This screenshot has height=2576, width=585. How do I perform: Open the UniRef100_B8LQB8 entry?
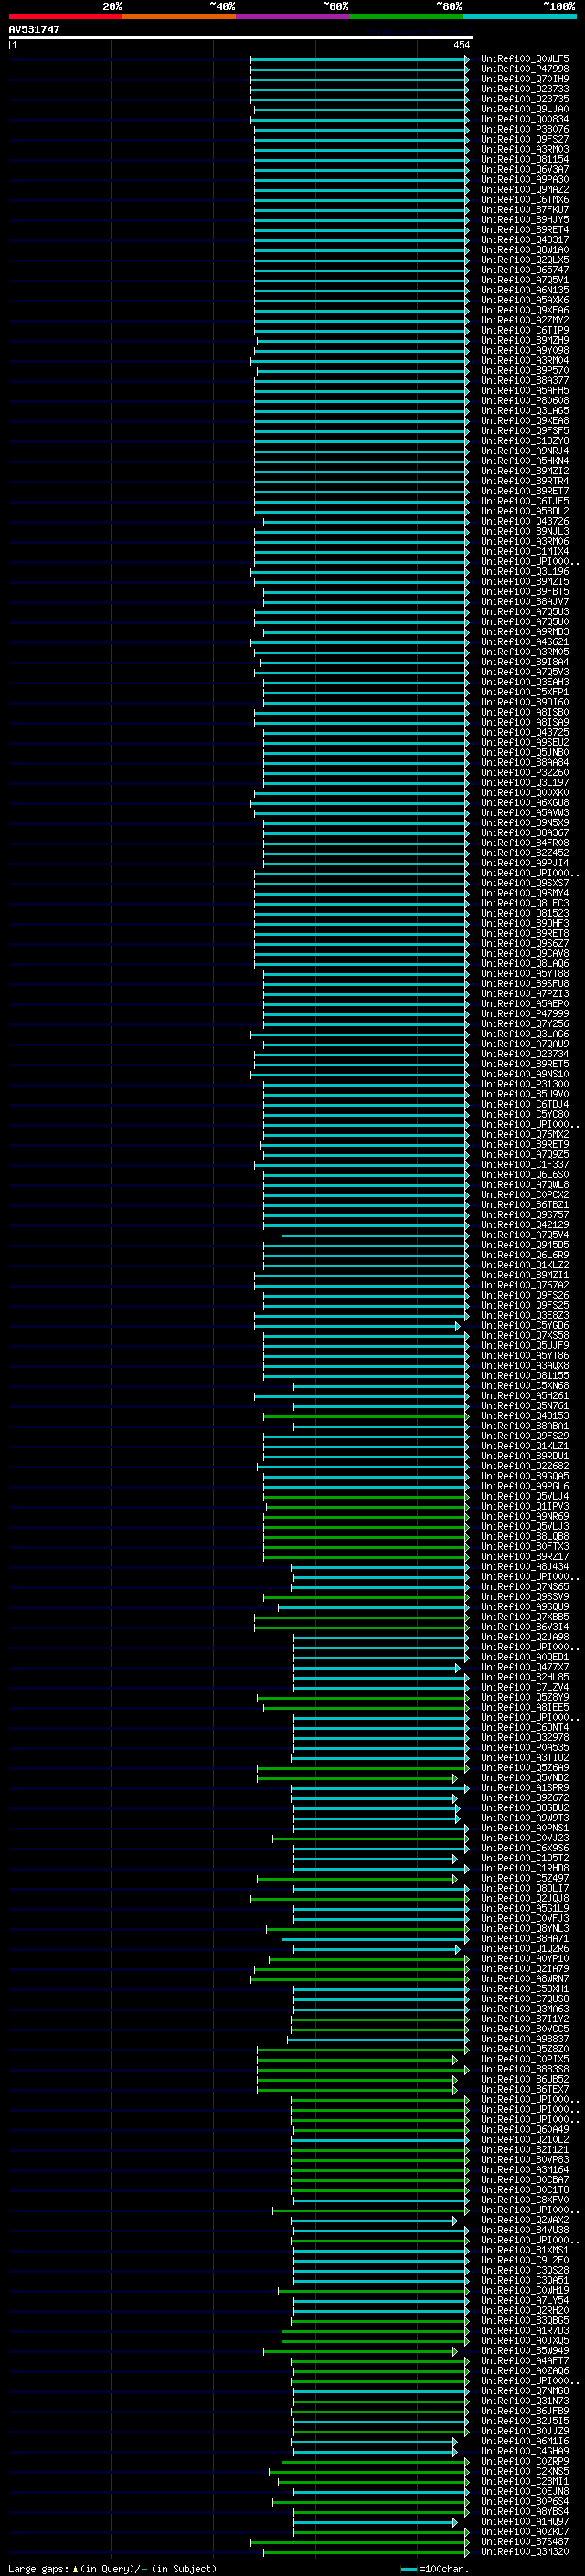pyautogui.click(x=525, y=1537)
